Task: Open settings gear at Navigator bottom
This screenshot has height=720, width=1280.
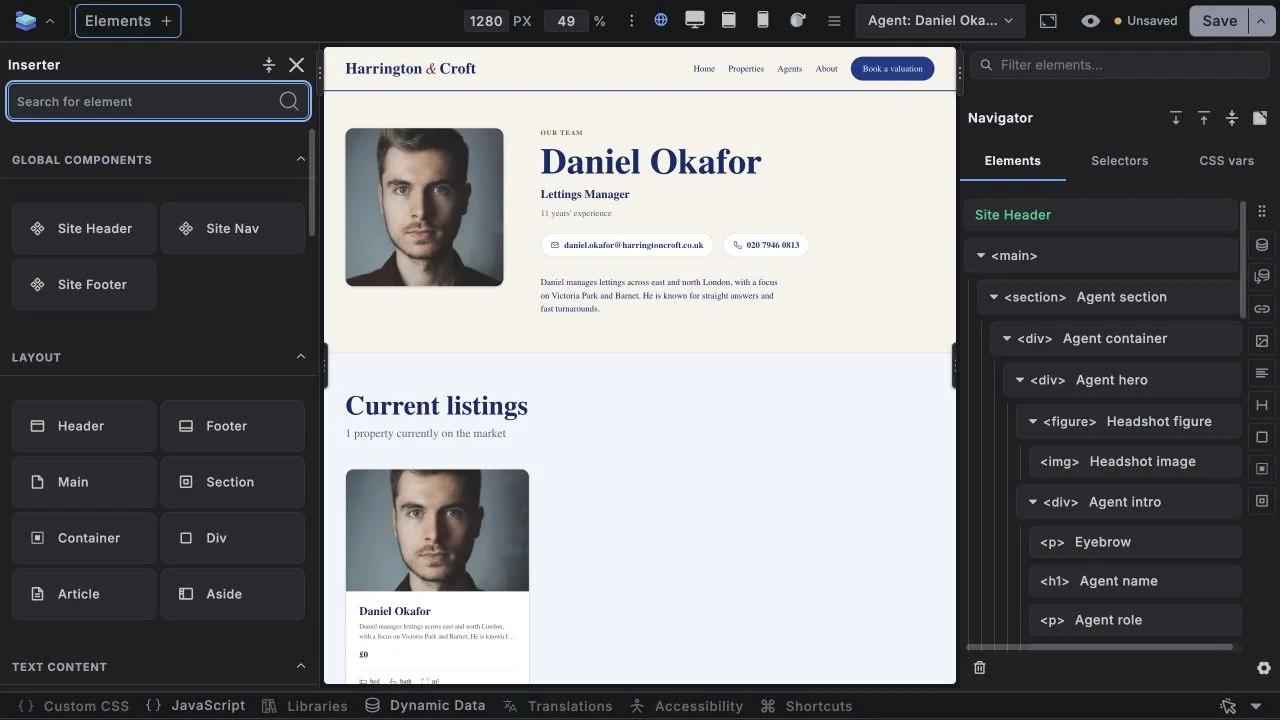Action: [1264, 668]
